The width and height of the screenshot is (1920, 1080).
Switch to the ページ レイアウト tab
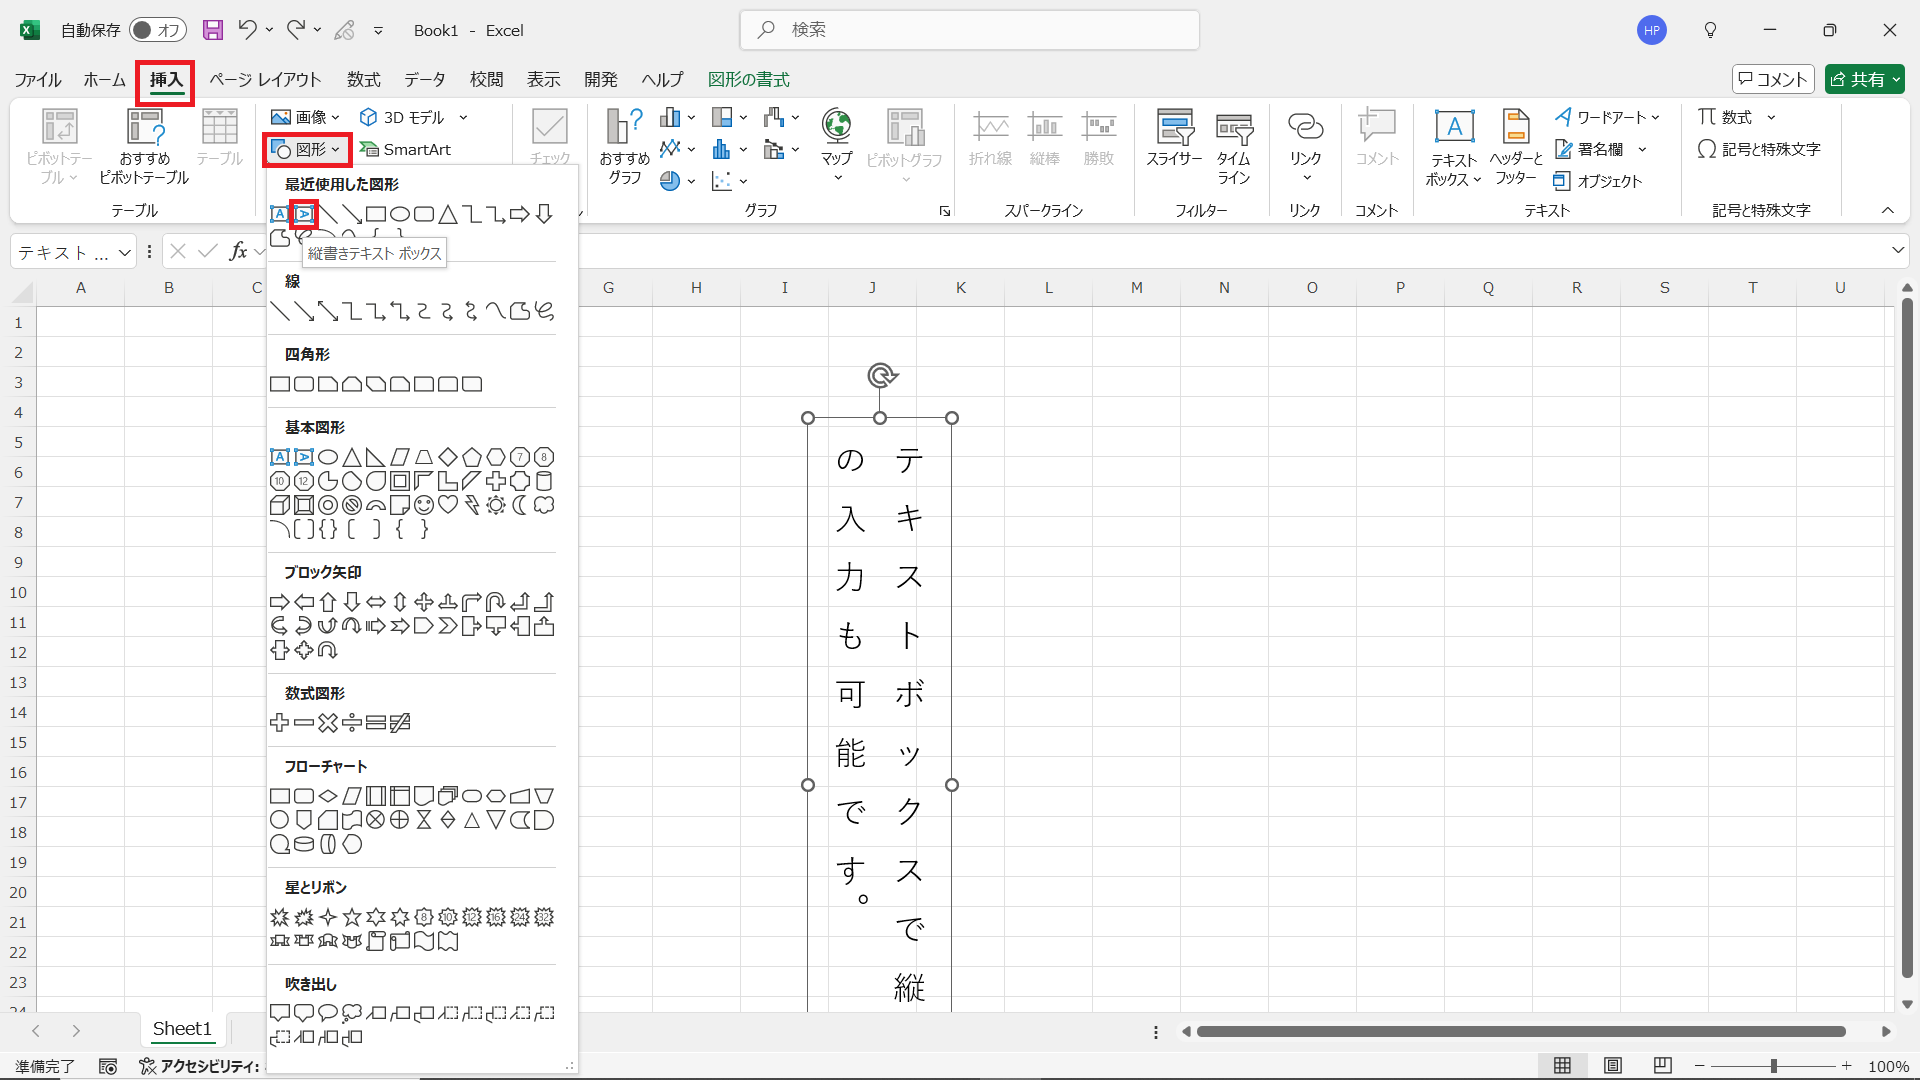265,79
